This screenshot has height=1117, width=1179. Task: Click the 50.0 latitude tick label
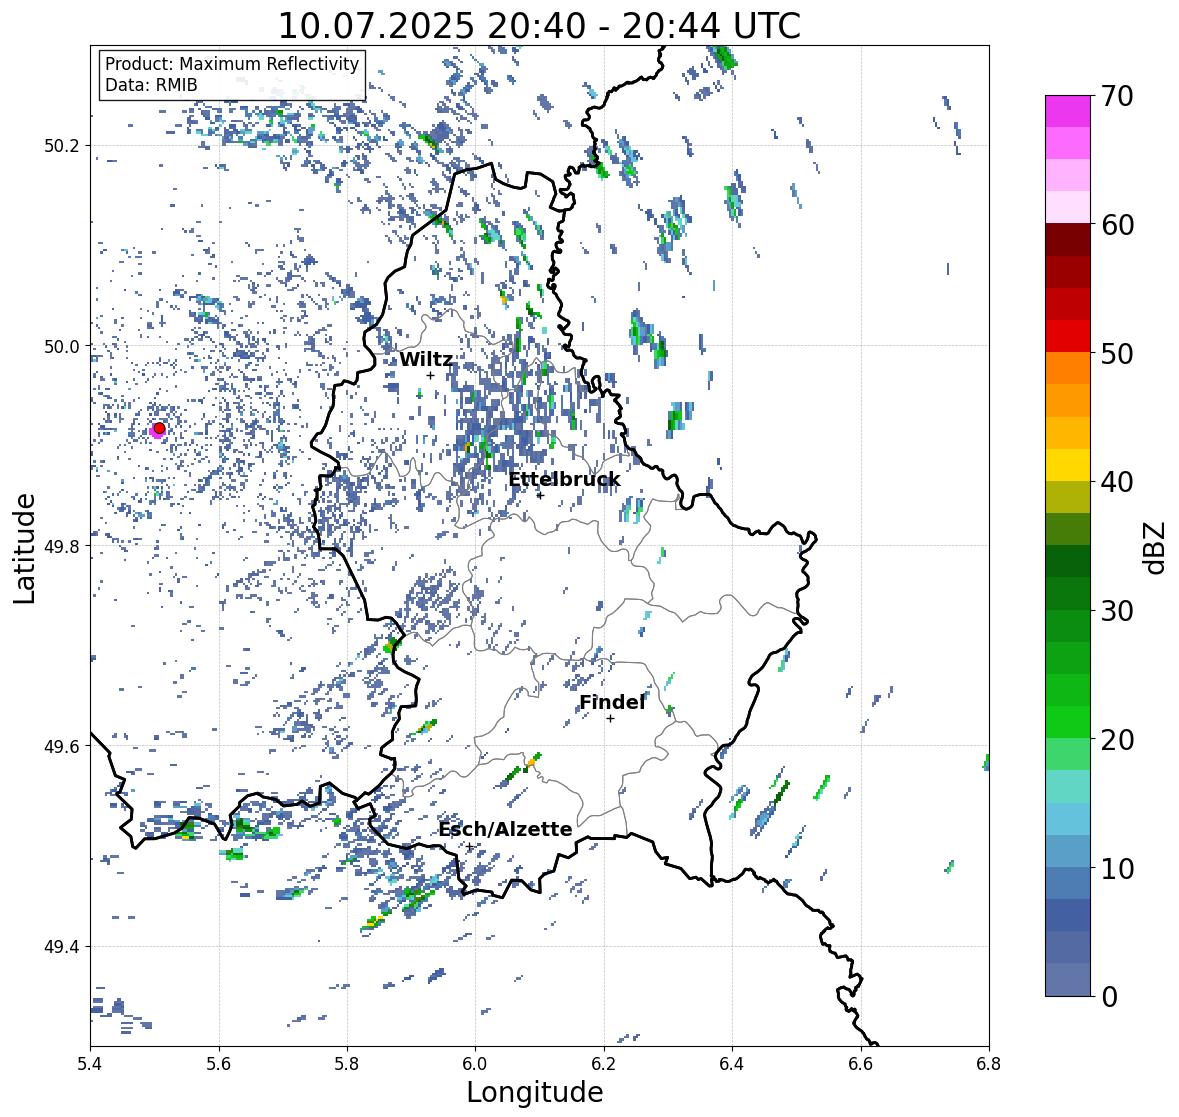click(62, 347)
